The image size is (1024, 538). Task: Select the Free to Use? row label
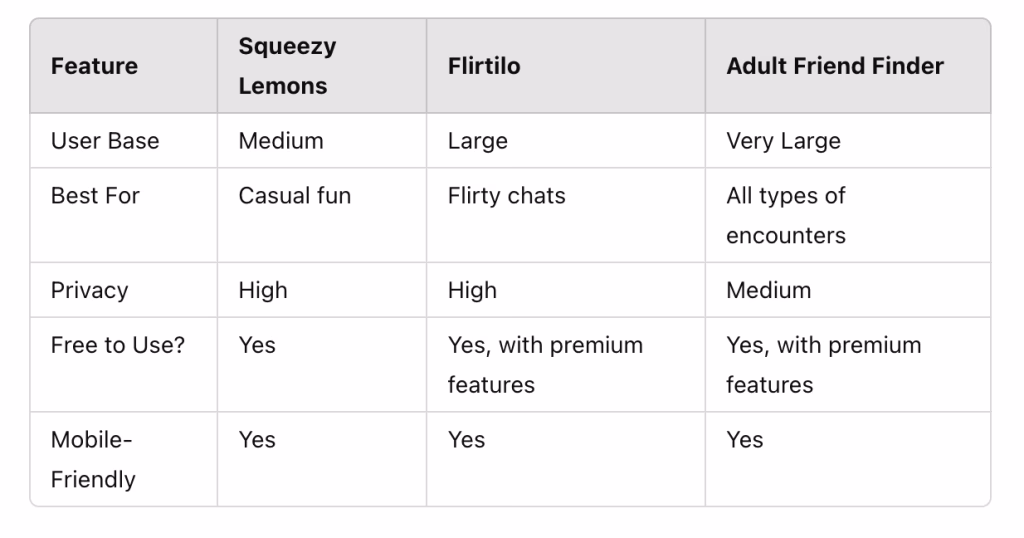click(118, 345)
